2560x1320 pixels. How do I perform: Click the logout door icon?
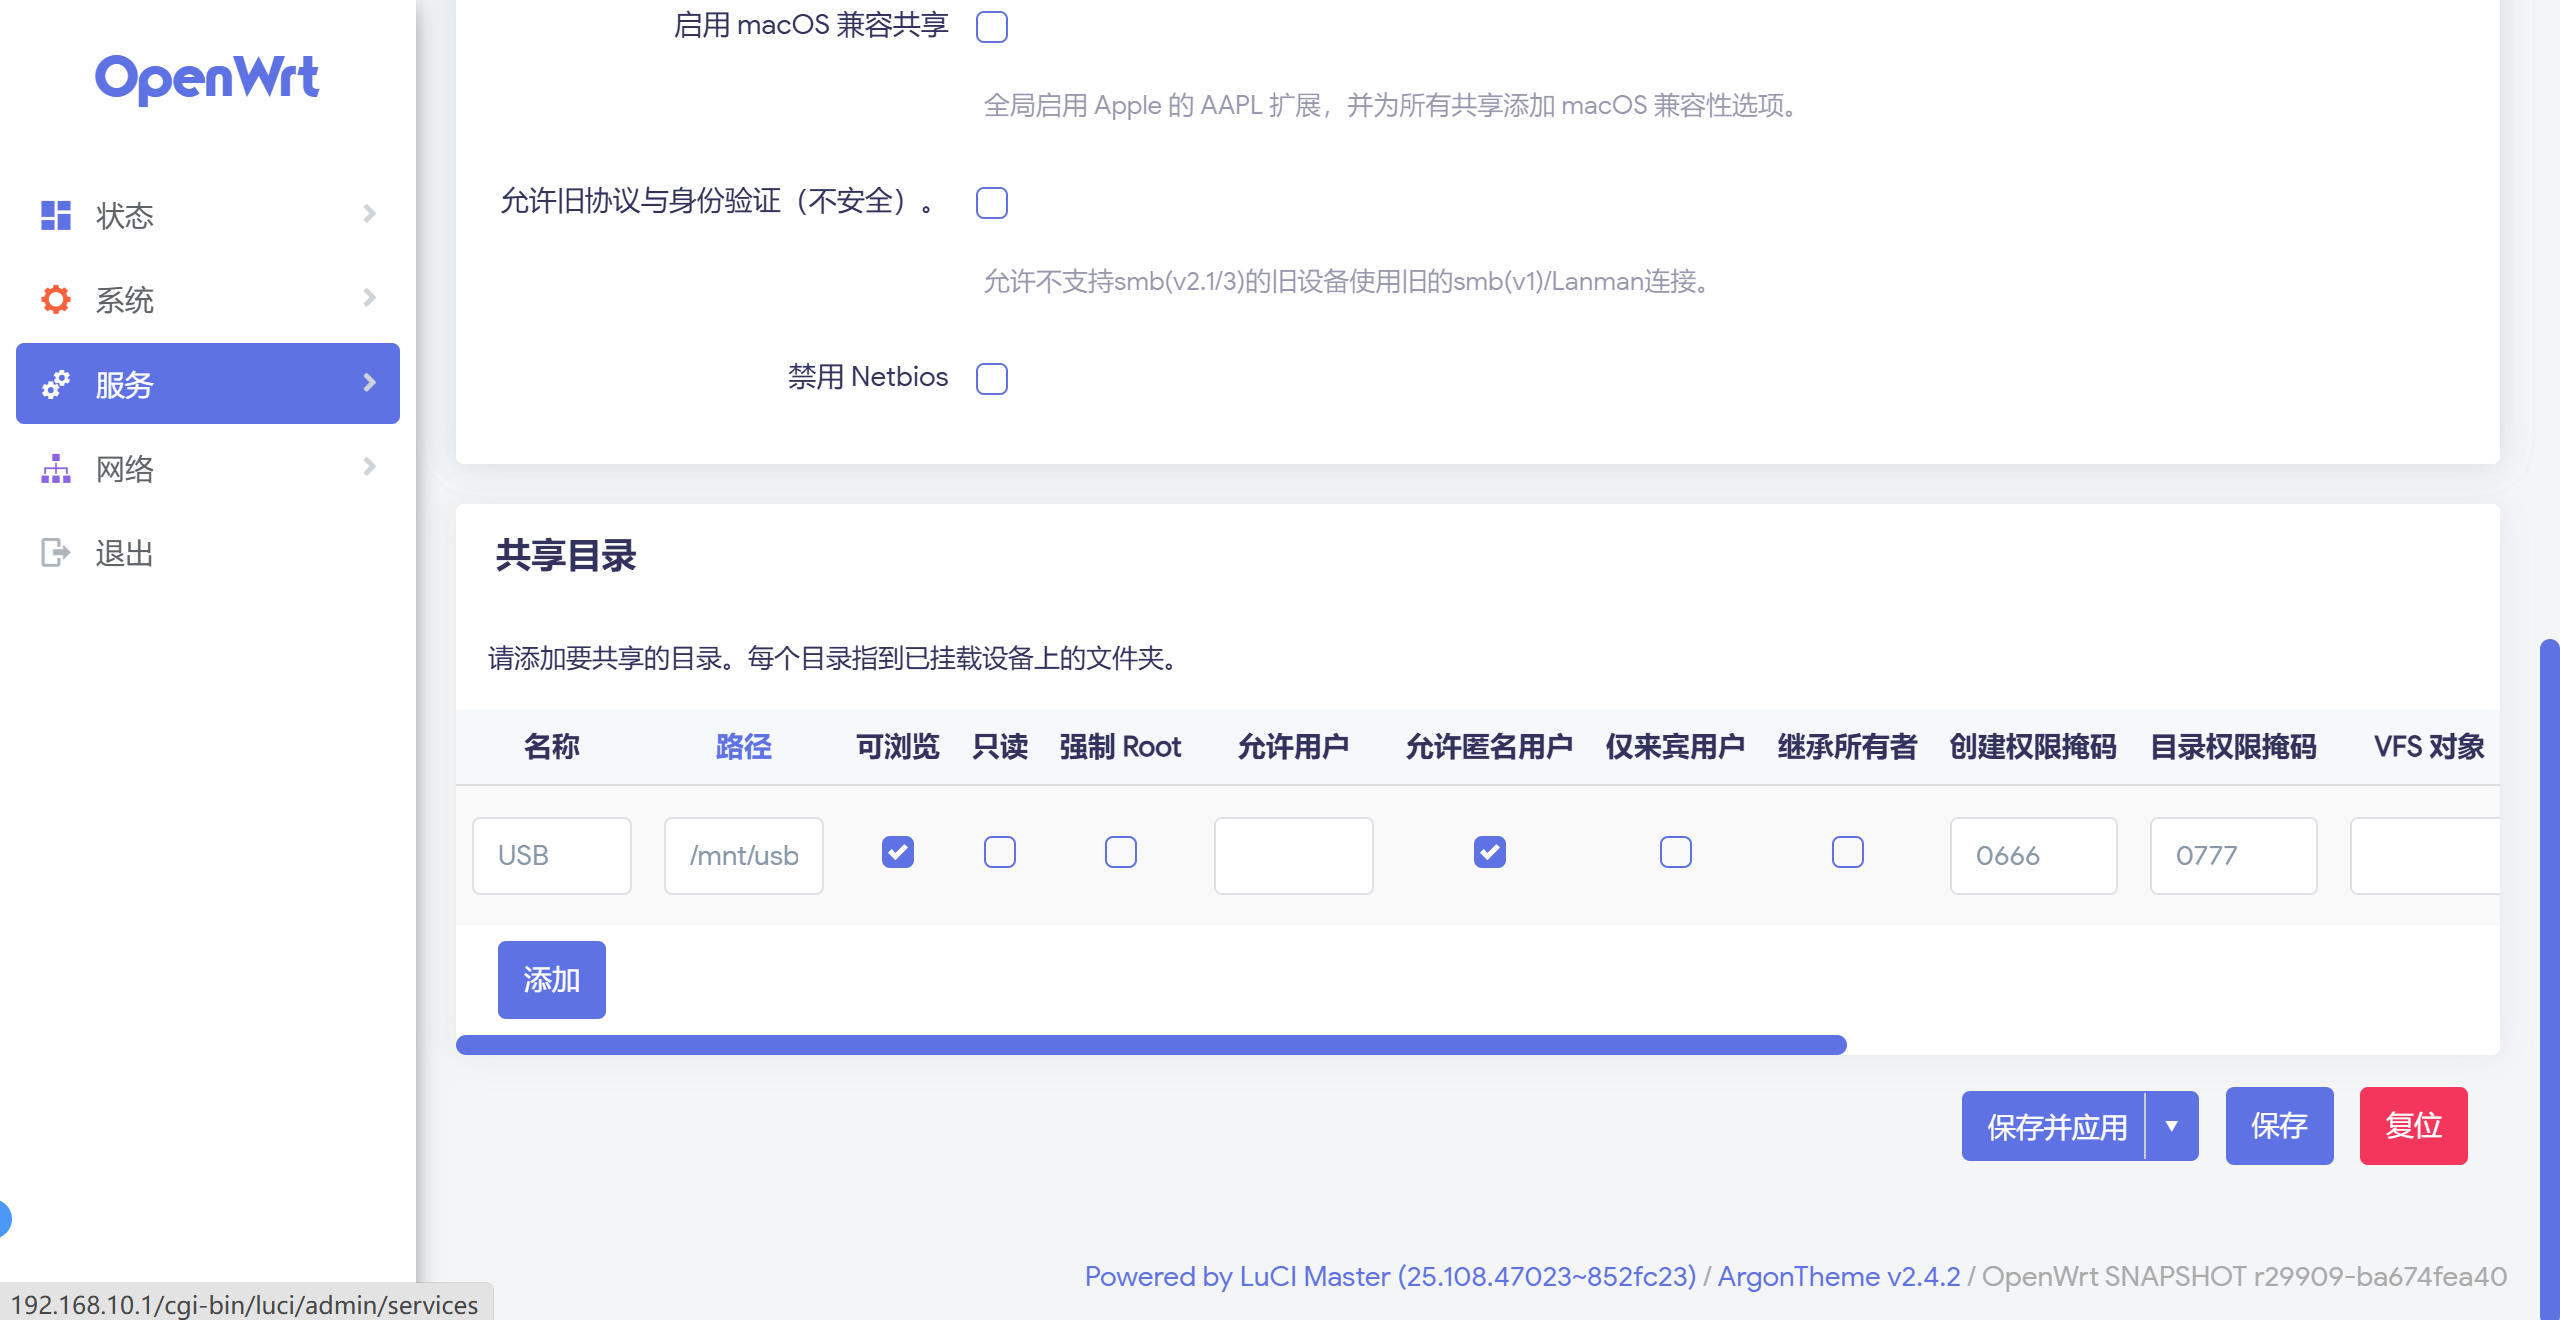pyautogui.click(x=56, y=552)
